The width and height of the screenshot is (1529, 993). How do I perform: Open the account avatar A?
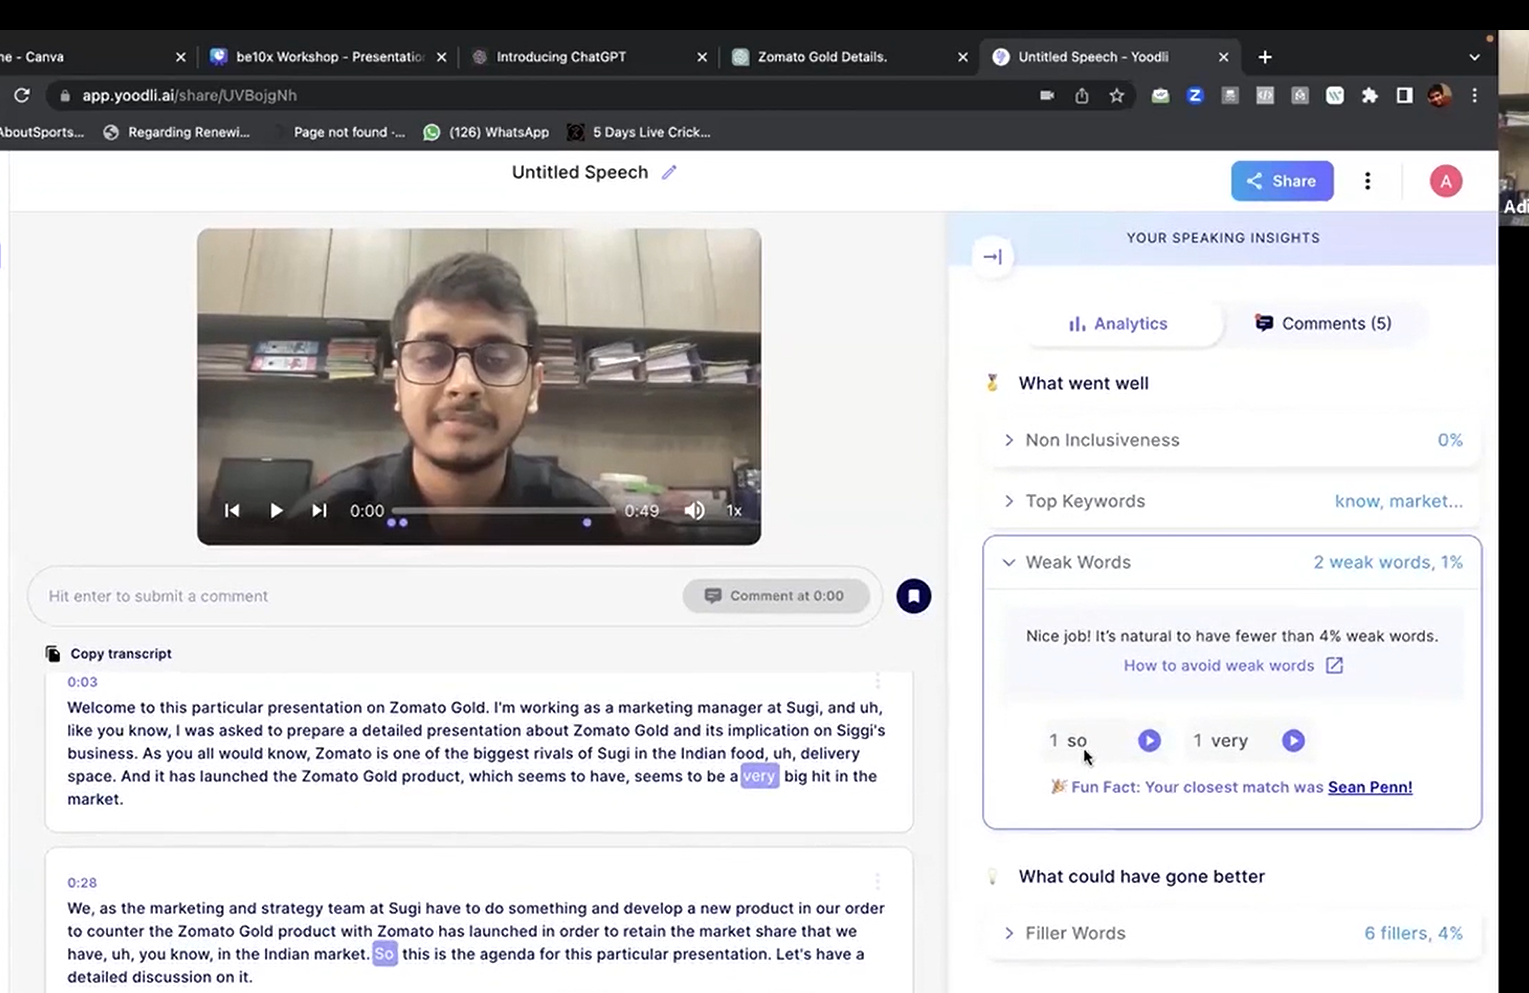pos(1446,181)
